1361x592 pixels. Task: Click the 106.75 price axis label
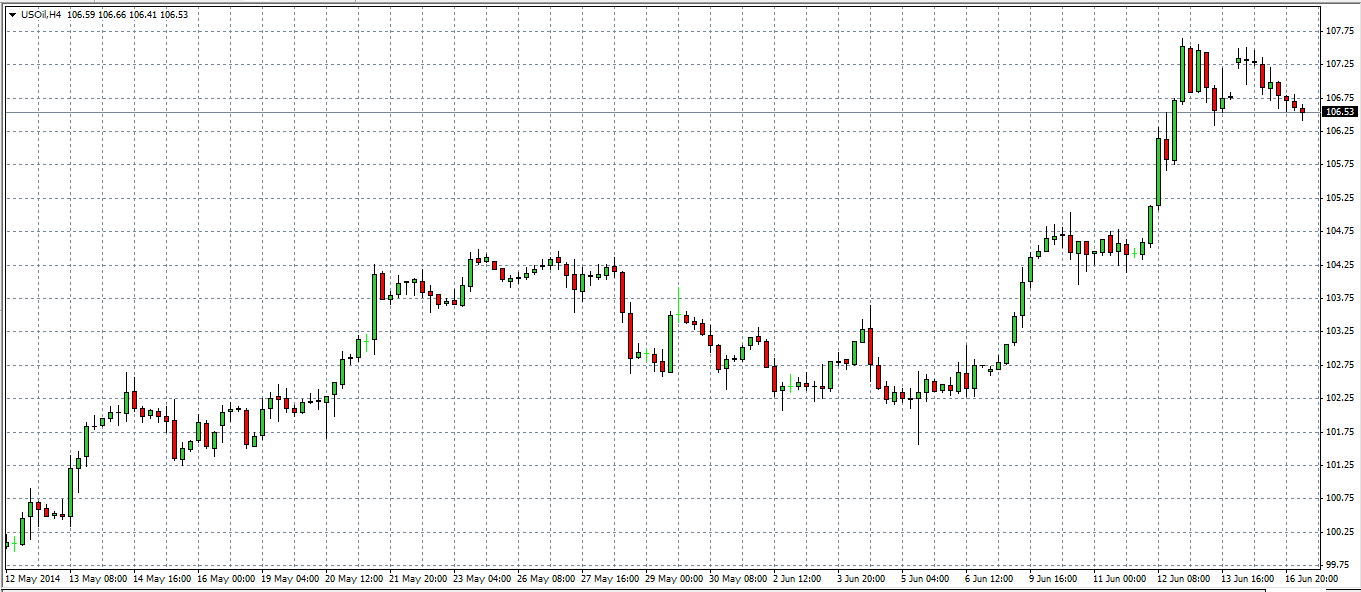tap(1340, 98)
